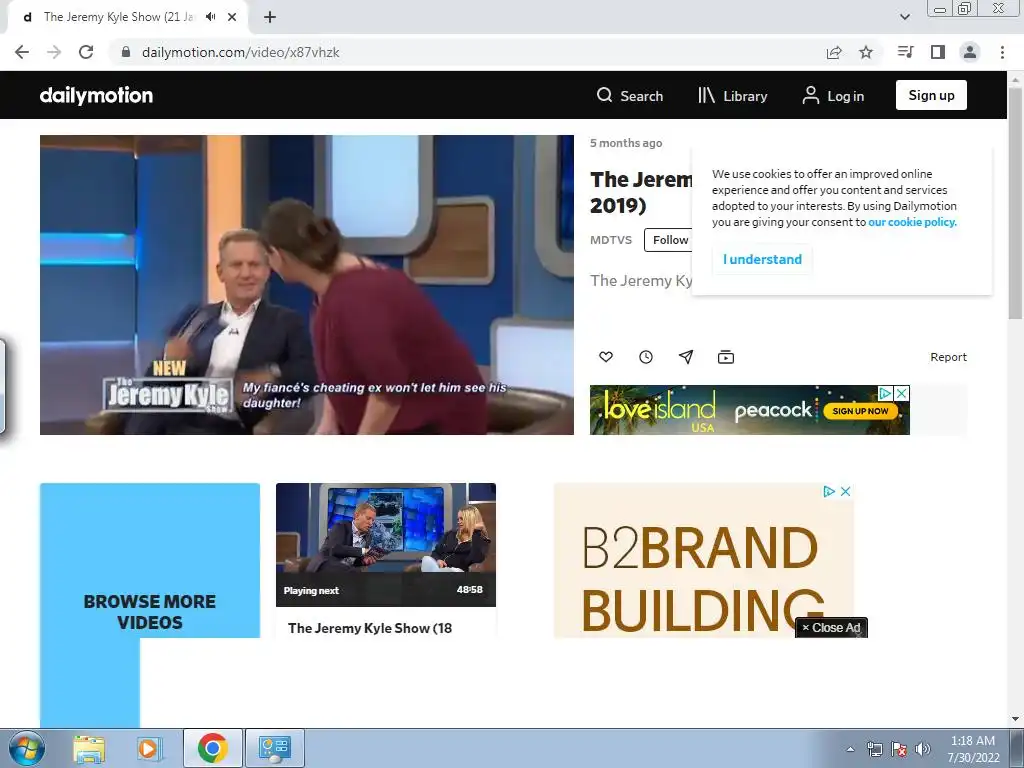
Task: Click the Chrome taskbar icon
Action: (212, 748)
